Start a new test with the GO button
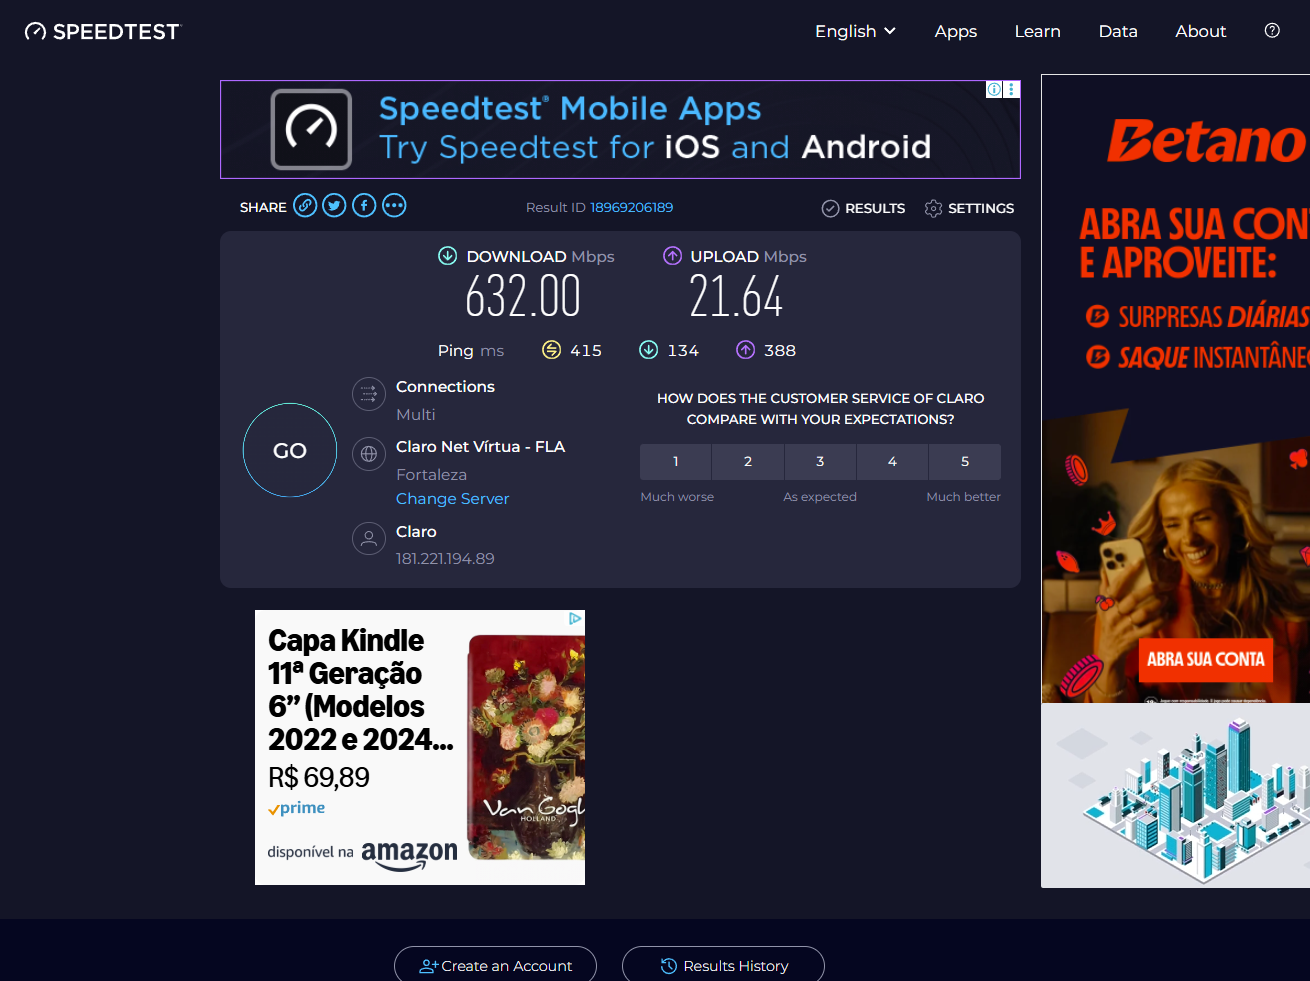 289,450
